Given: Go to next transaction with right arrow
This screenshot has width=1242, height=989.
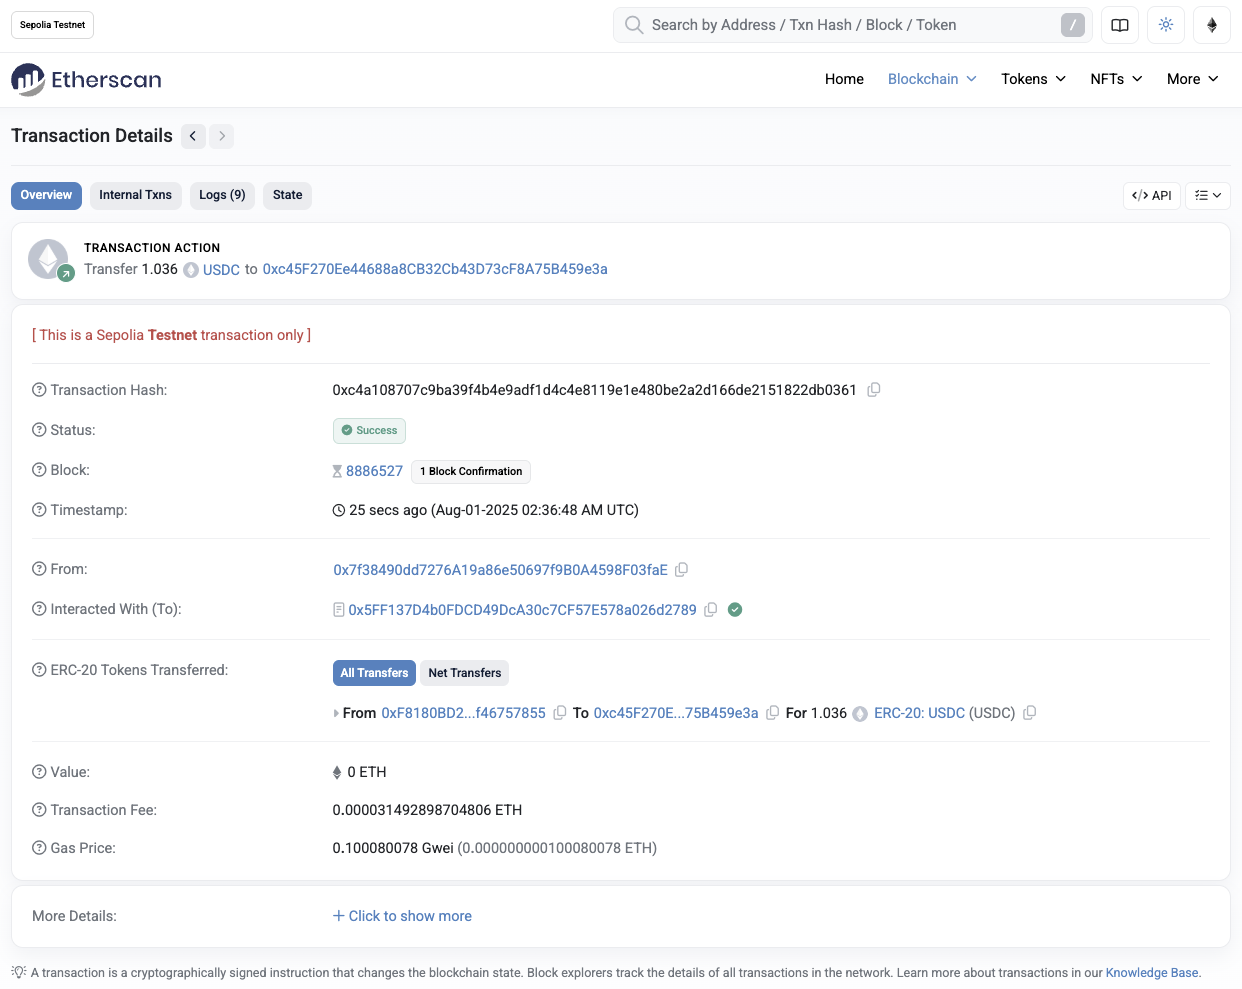Looking at the screenshot, I should (222, 136).
